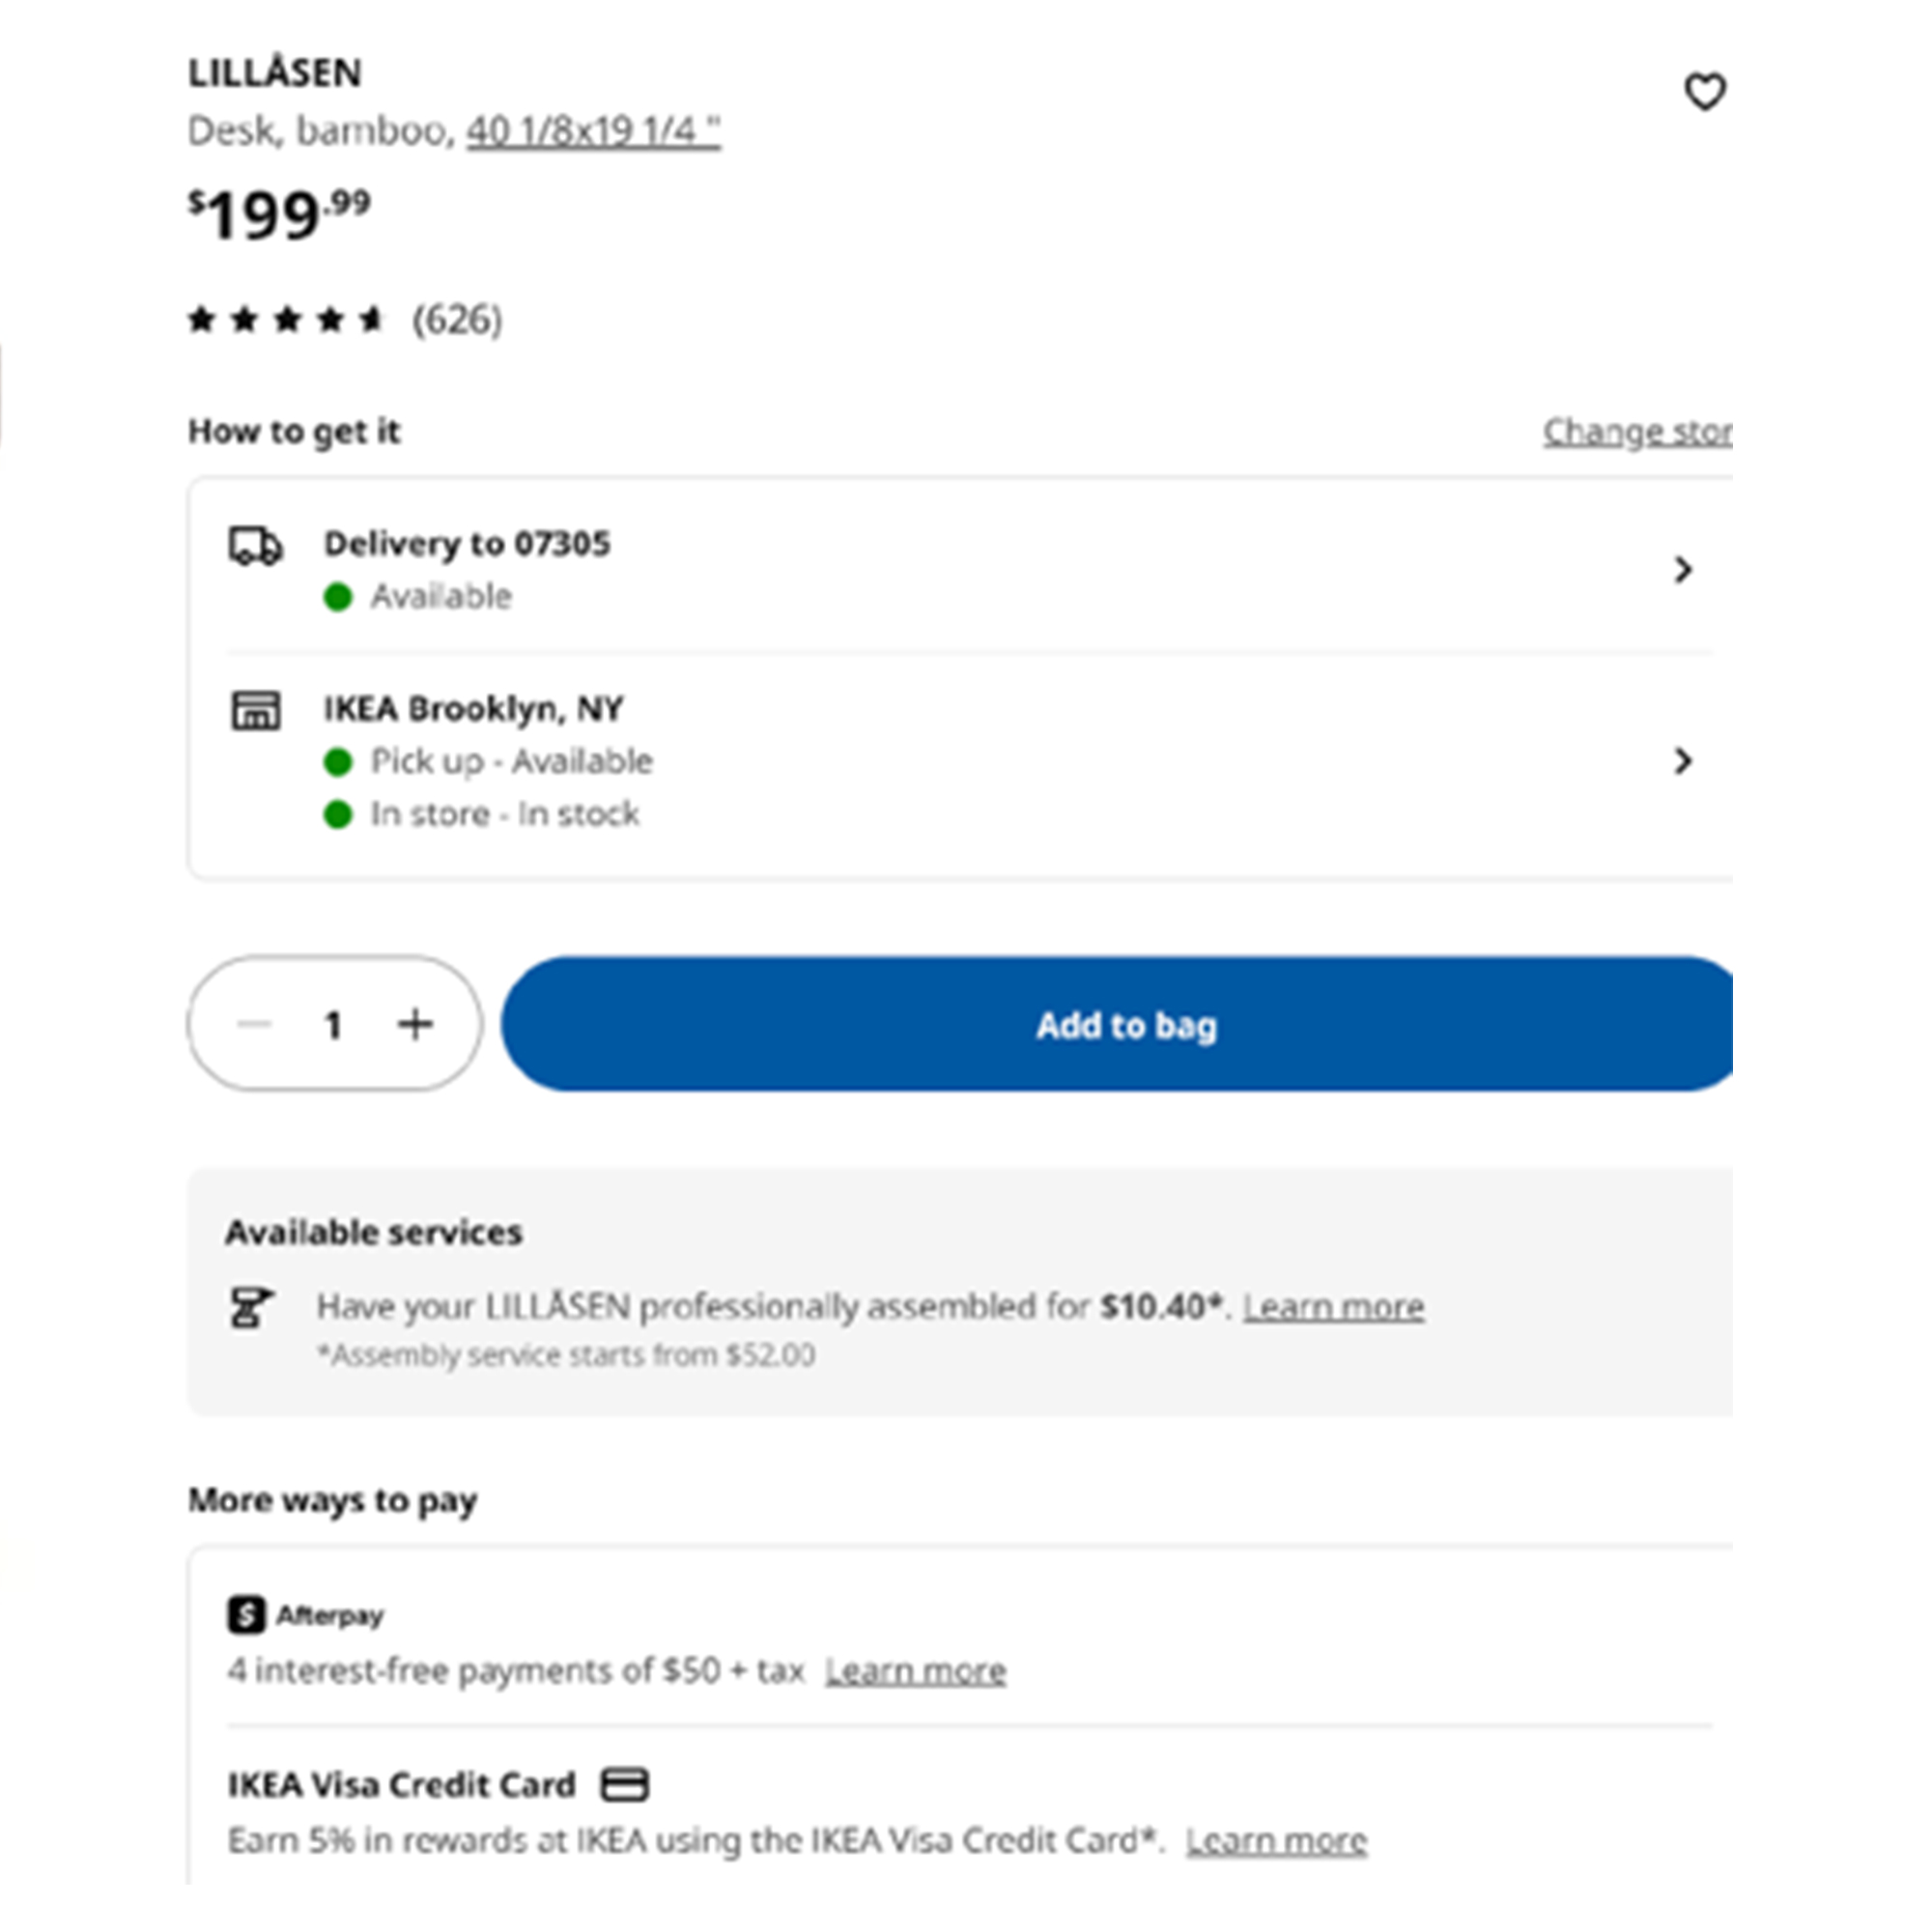
Task: Click the 40 1/8x19 1/4 size link
Action: (593, 131)
